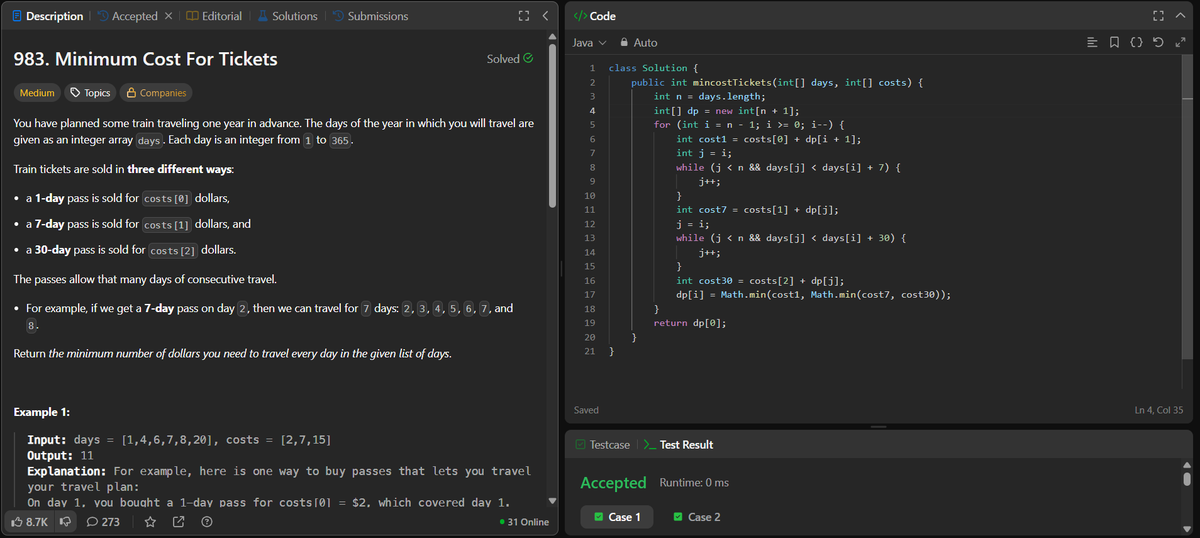
Task: Format code with align-lines icon
Action: [1094, 43]
